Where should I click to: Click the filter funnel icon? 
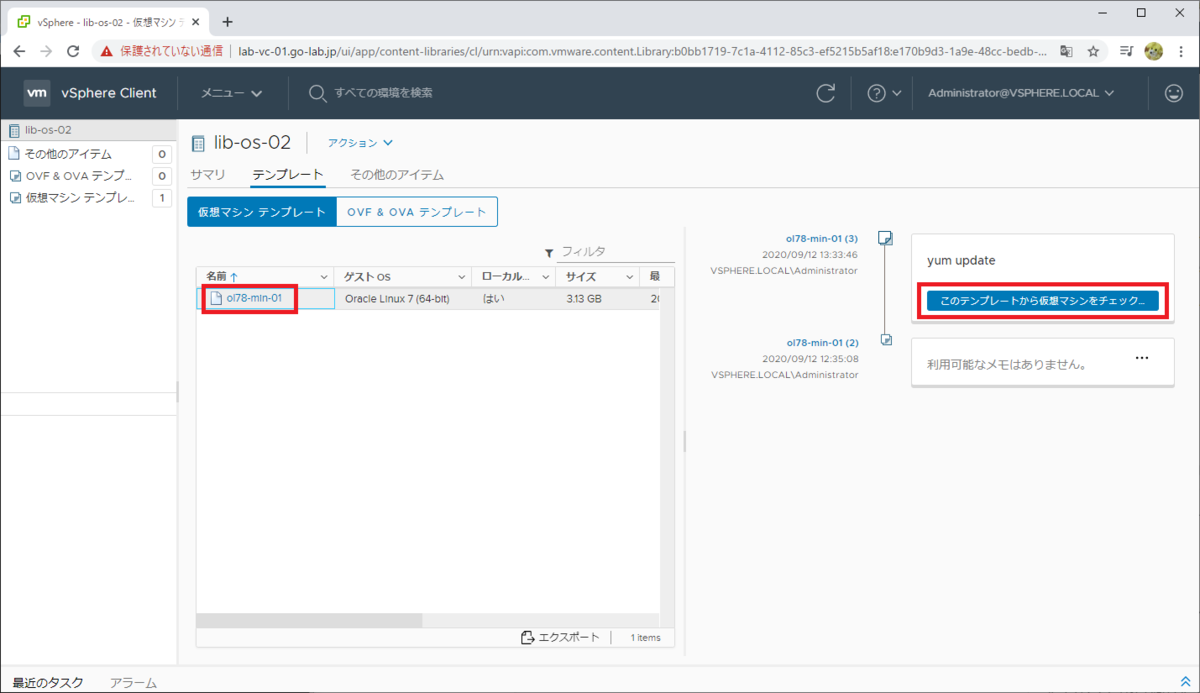click(549, 253)
